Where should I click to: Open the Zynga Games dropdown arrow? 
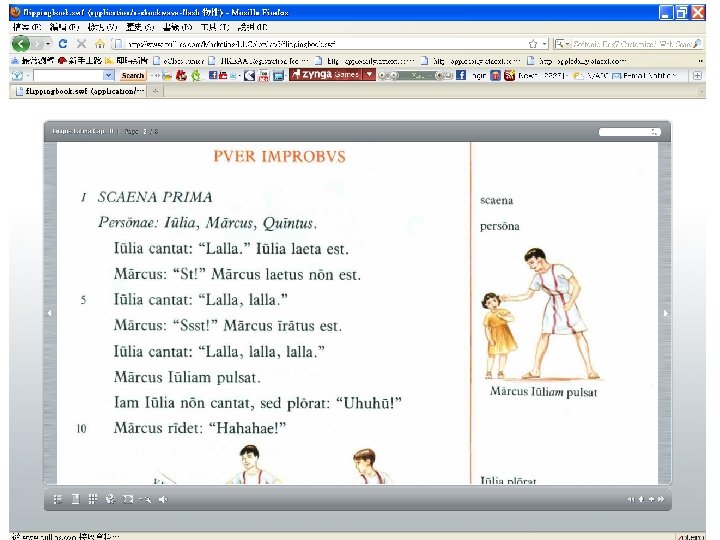click(369, 74)
